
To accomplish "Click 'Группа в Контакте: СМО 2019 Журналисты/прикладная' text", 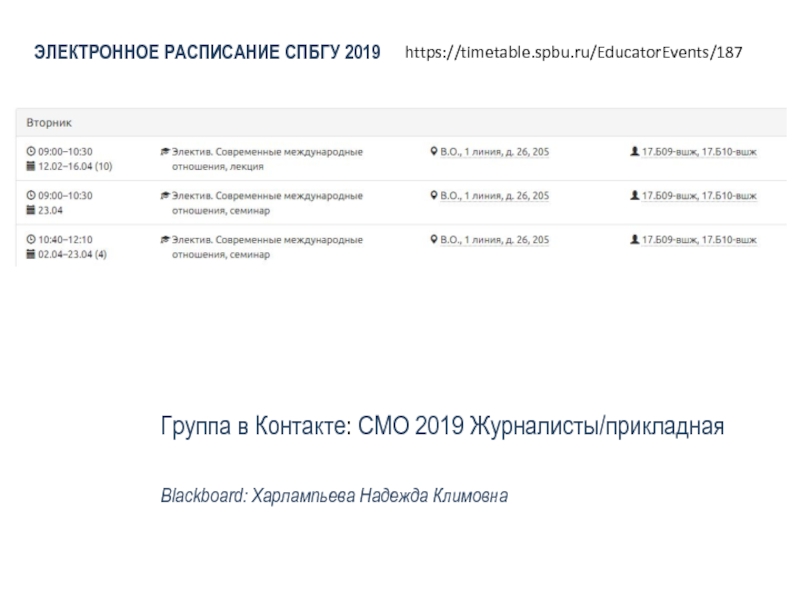I will tap(442, 426).
